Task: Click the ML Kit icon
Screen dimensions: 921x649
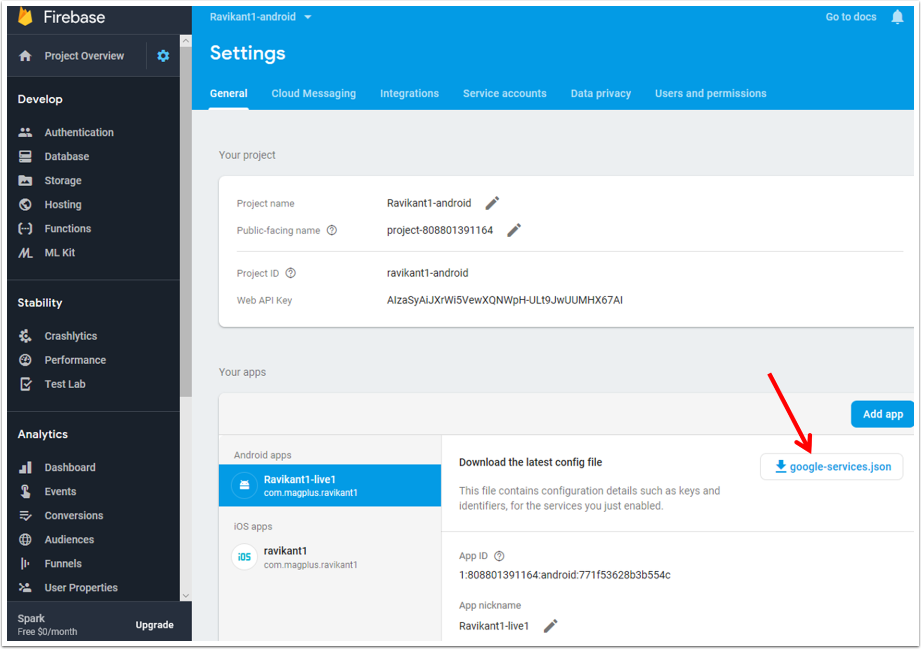Action: (25, 253)
